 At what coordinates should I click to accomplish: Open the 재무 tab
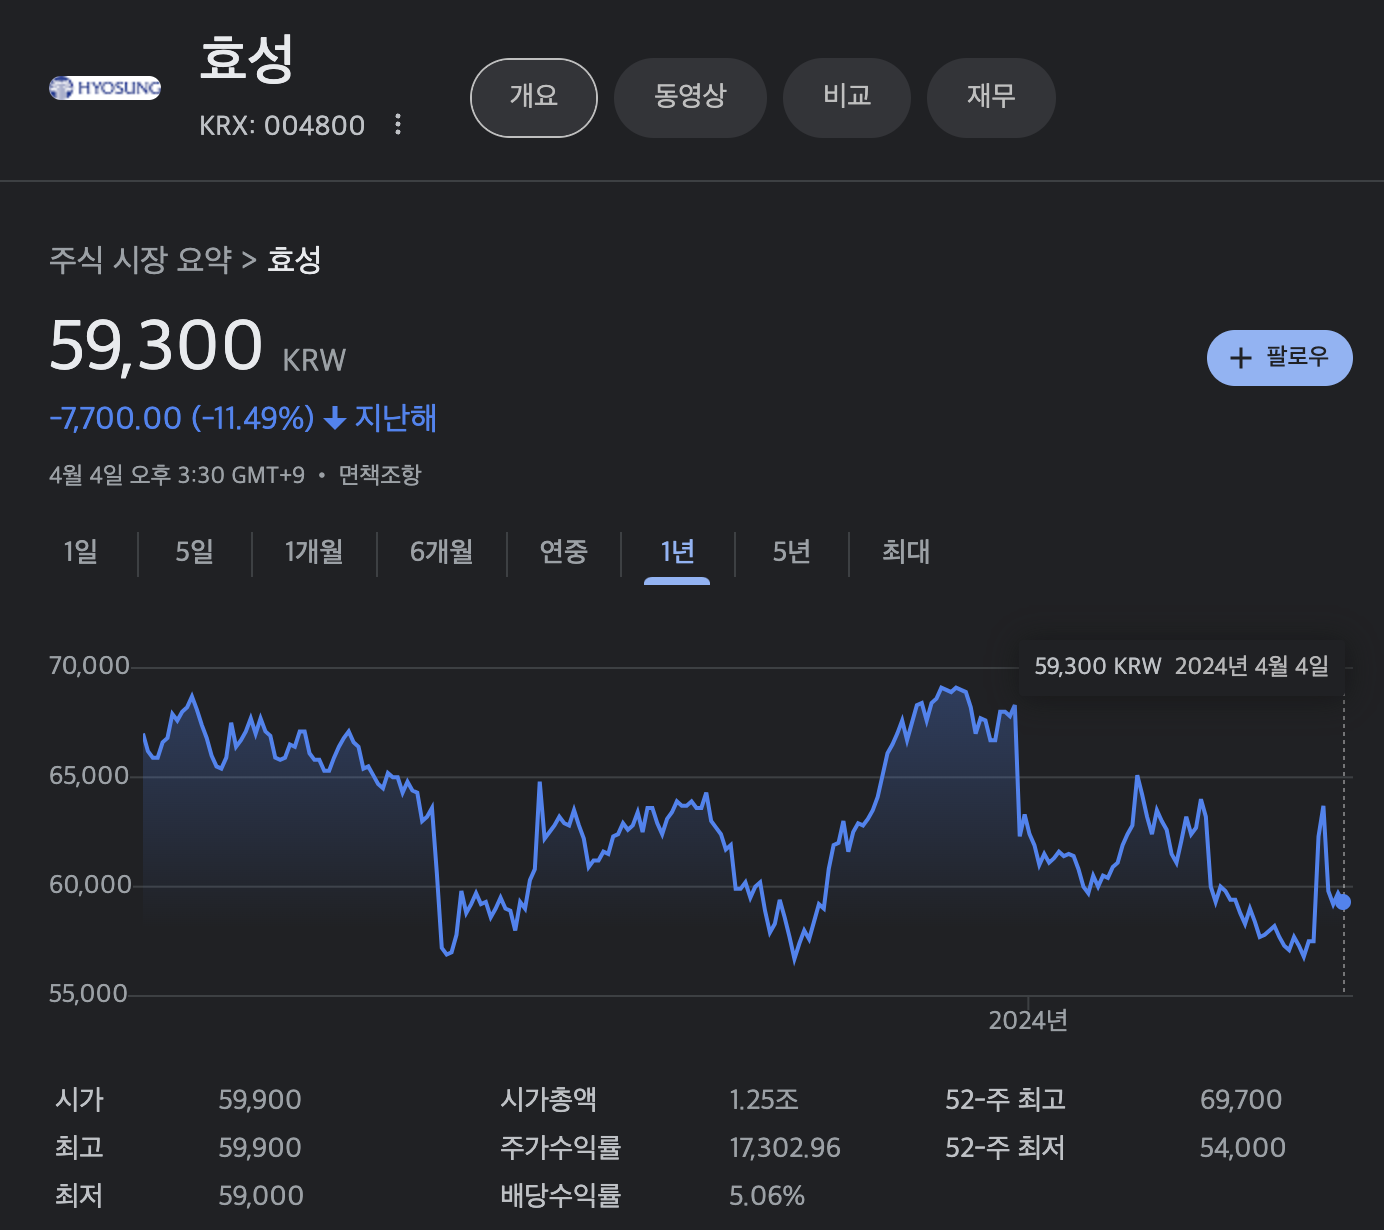[x=991, y=97]
